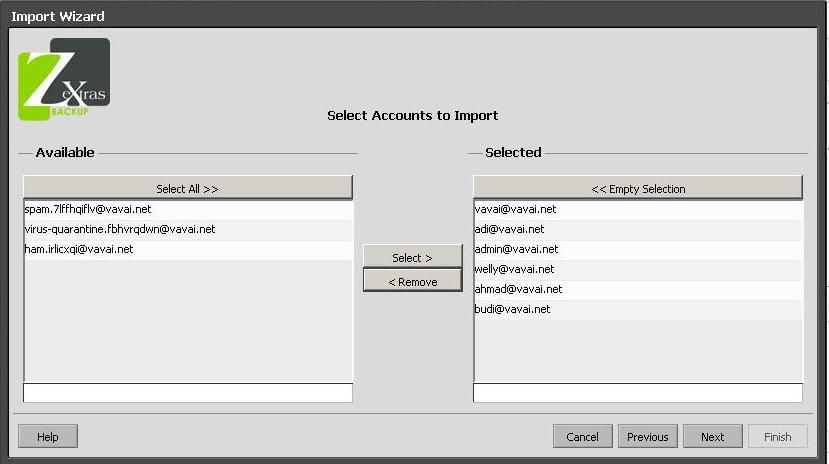This screenshot has width=829, height=464.
Task: Click the ZeXtras Backup logo
Action: point(64,79)
